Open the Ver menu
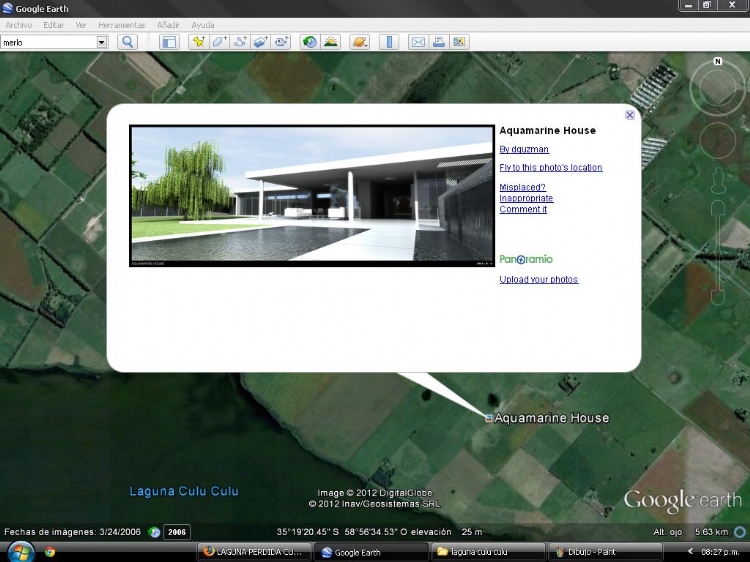750x562 pixels. 81,25
